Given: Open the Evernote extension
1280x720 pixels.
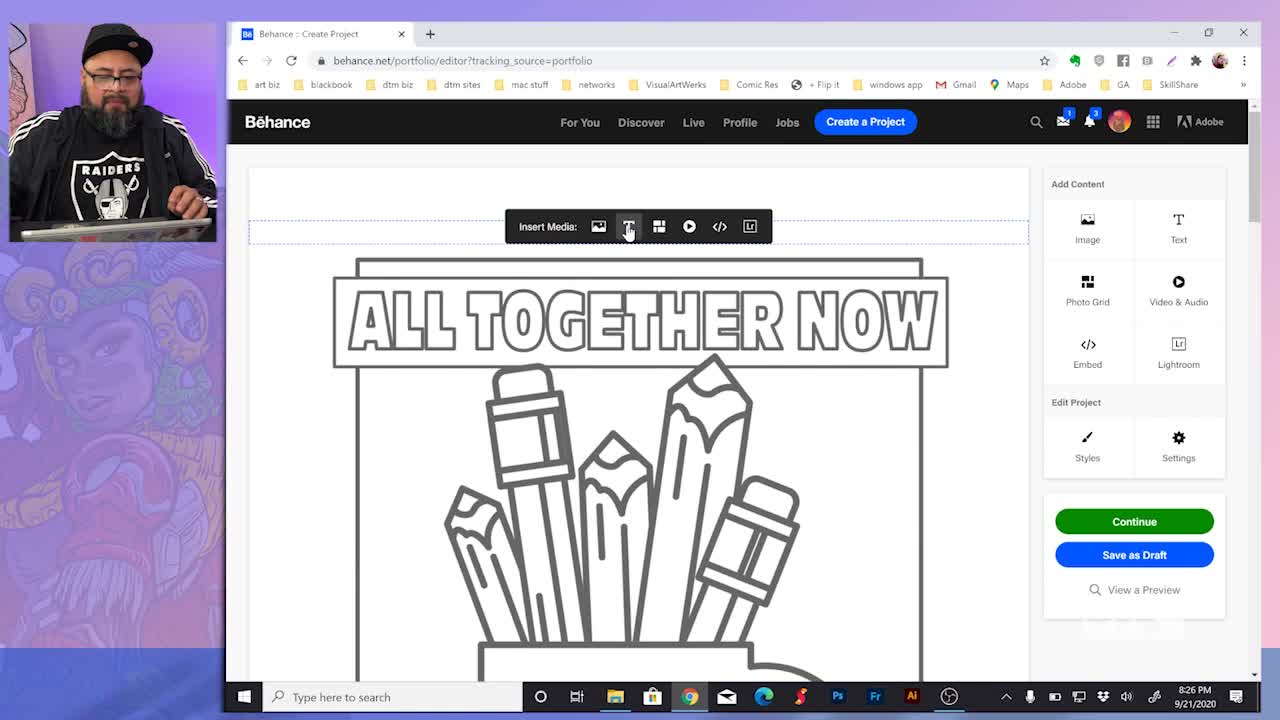Looking at the screenshot, I should click(1075, 61).
